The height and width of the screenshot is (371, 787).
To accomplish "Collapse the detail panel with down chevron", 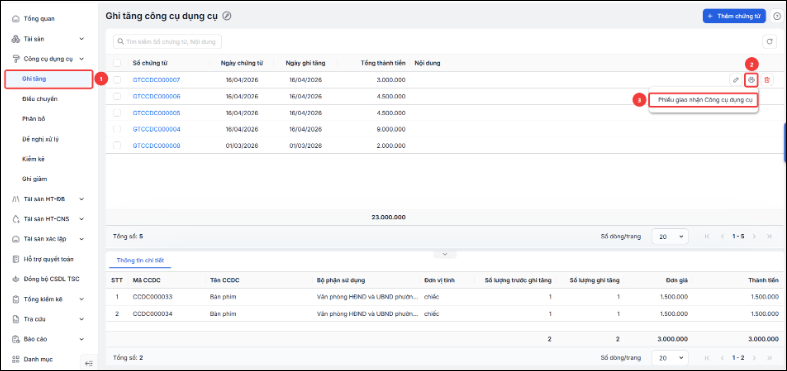I will coord(445,254).
